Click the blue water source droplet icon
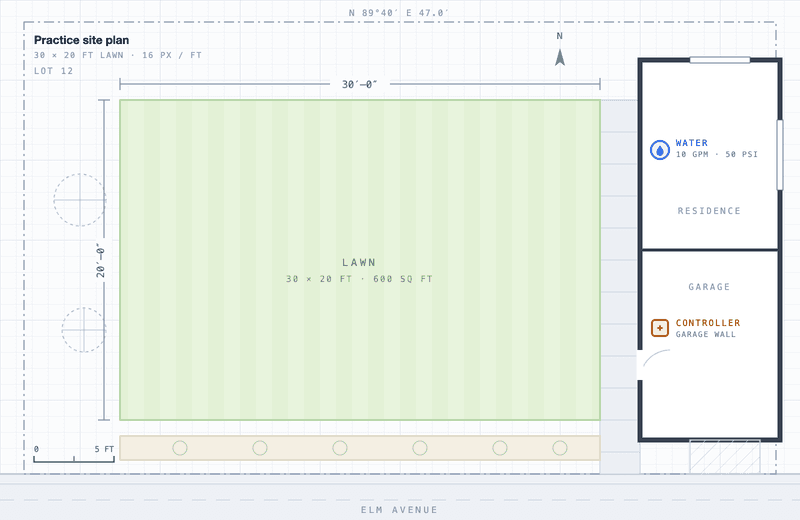Screen dimensions: 800x520 [660, 150]
